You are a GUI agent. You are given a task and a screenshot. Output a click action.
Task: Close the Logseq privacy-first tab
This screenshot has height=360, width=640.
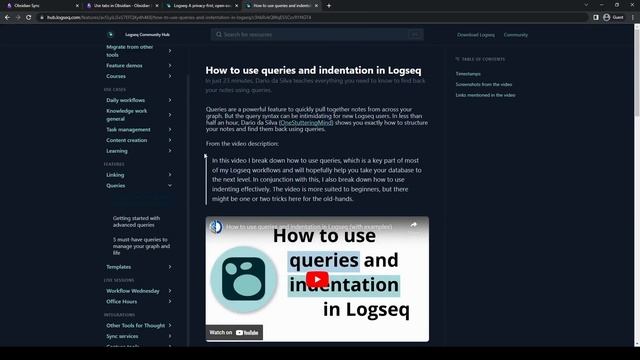tap(236, 6)
